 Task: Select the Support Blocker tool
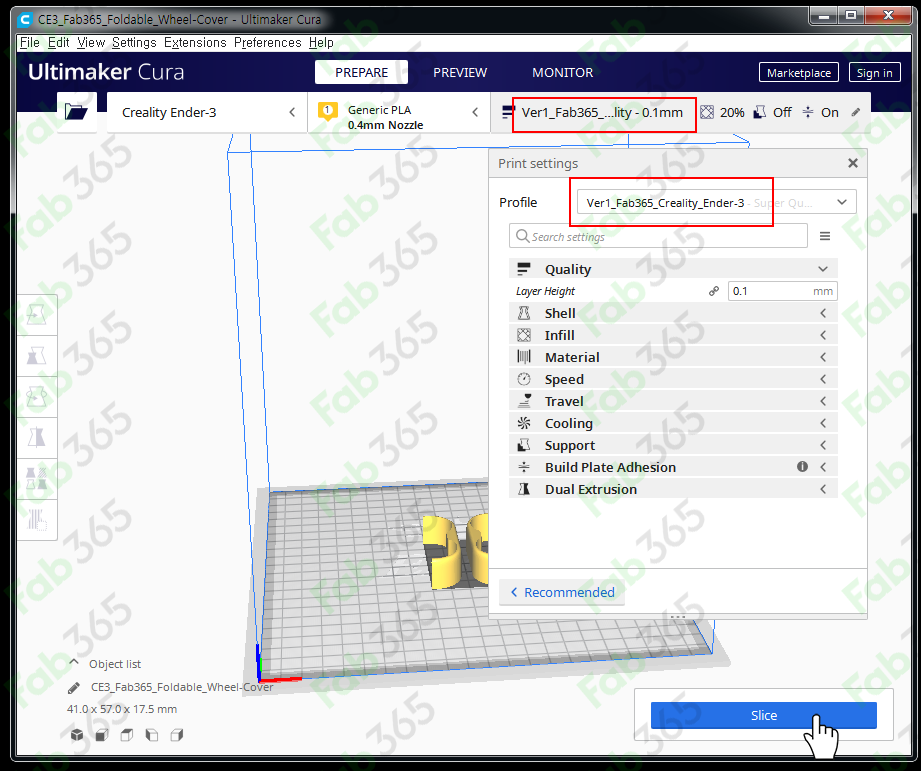pos(36,519)
